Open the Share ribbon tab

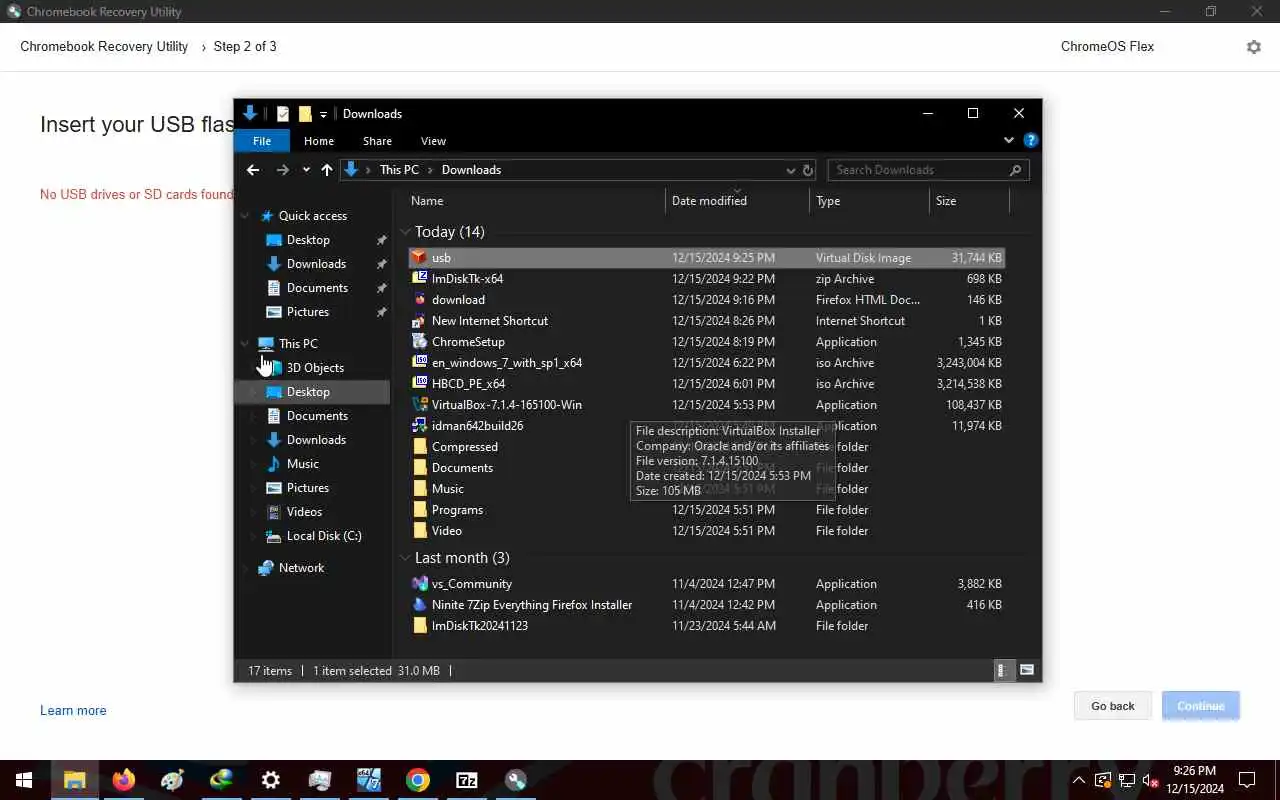point(377,141)
